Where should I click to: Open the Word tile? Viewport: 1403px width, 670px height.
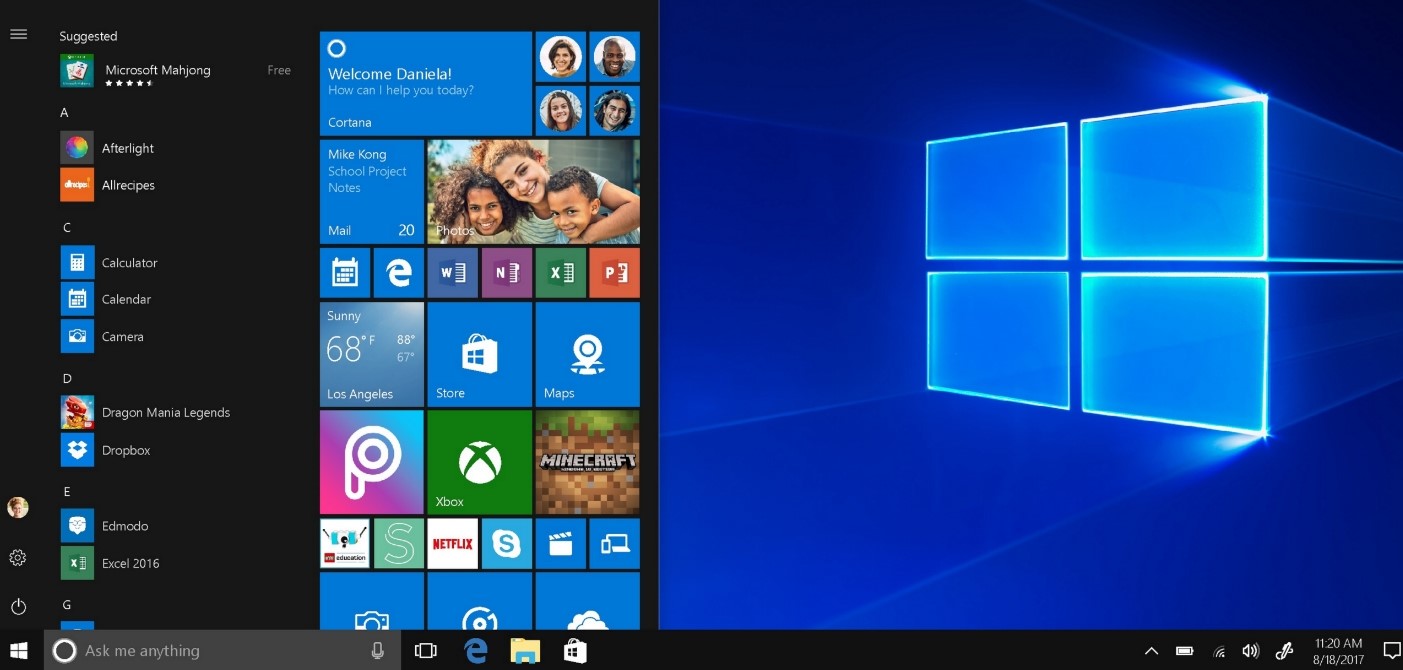(452, 273)
